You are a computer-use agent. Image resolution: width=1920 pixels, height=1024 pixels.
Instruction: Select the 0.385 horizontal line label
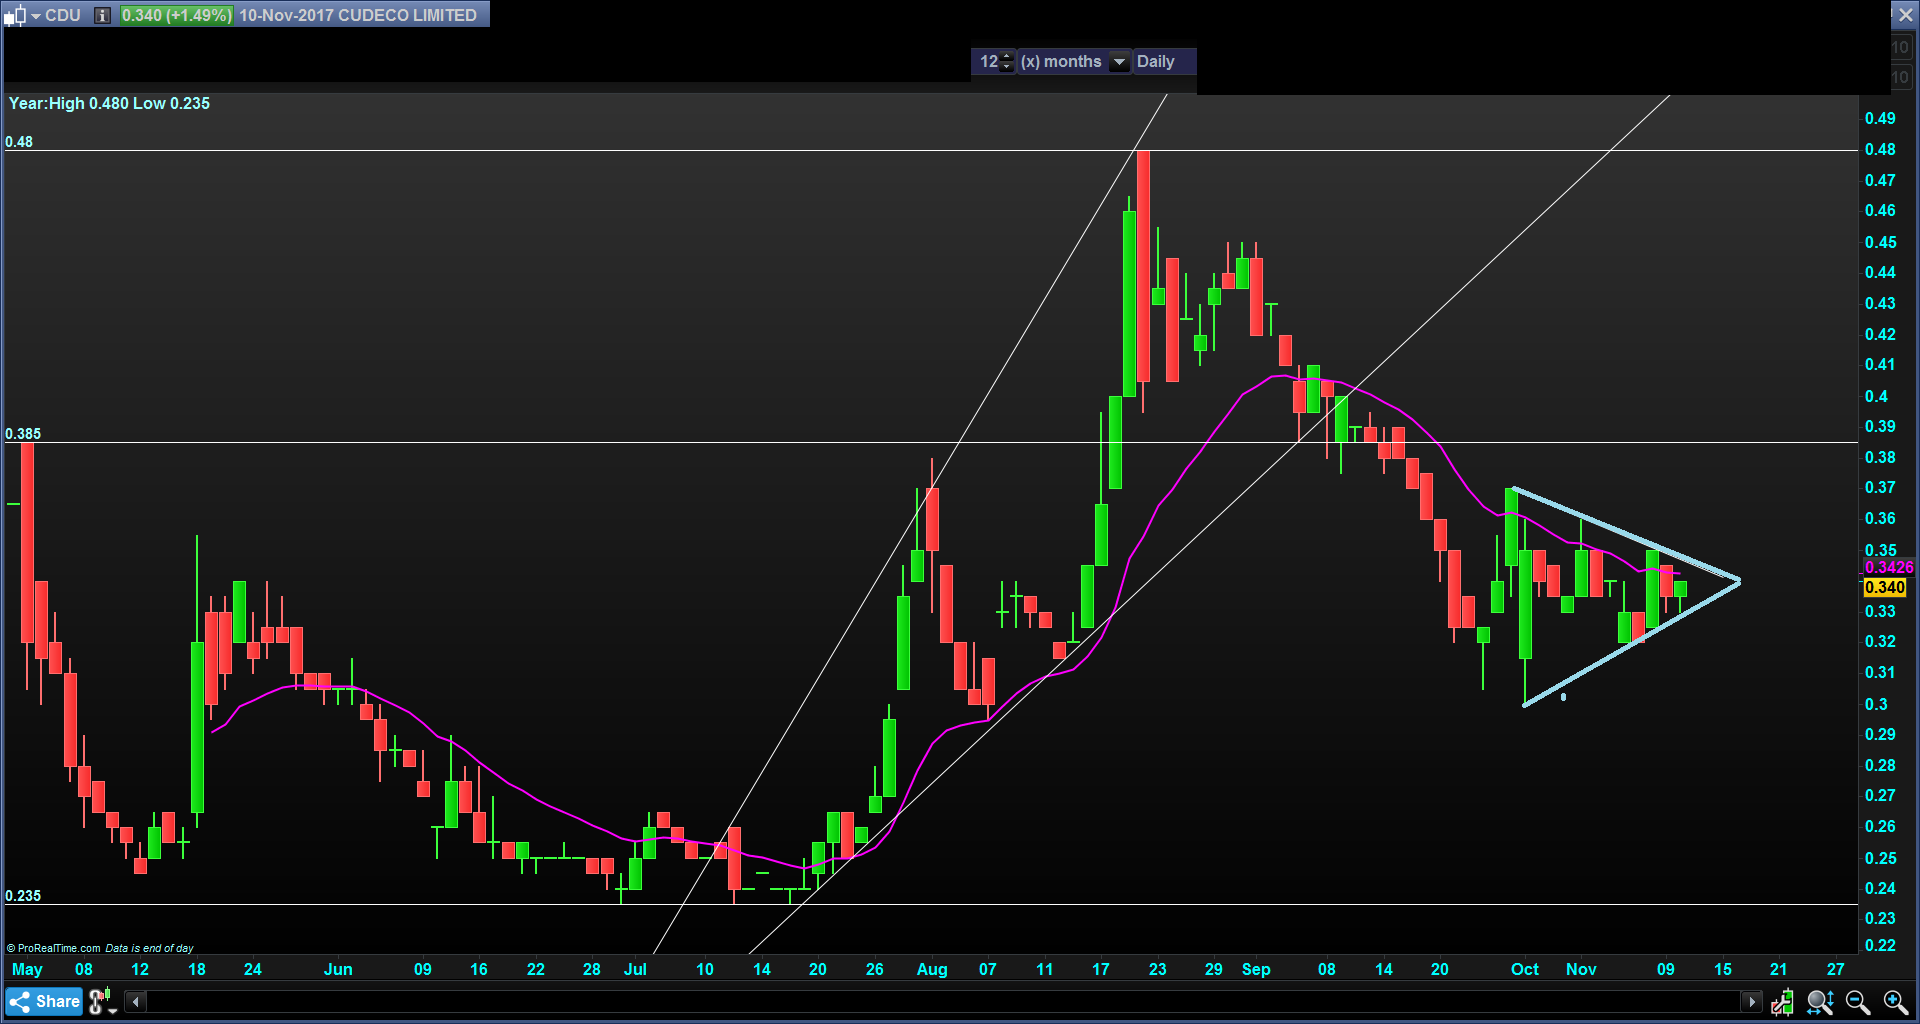point(23,434)
